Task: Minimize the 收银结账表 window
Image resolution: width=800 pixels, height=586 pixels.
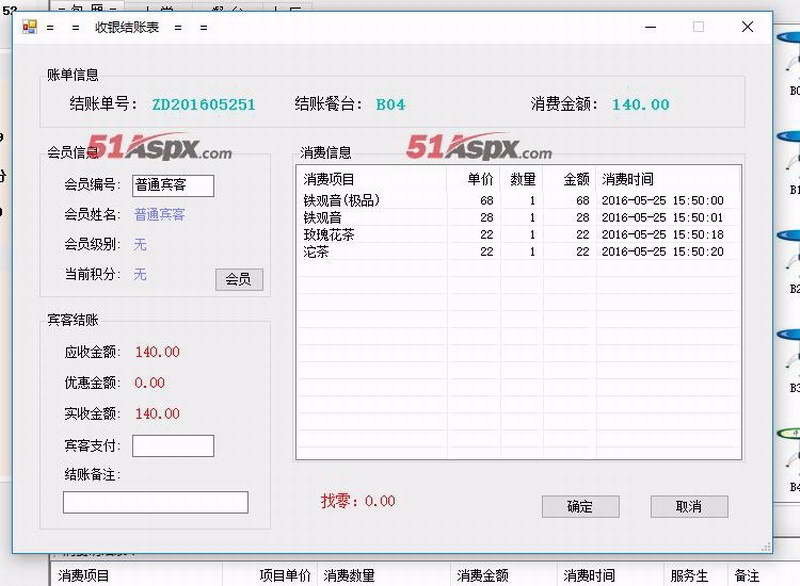Action: click(x=651, y=27)
